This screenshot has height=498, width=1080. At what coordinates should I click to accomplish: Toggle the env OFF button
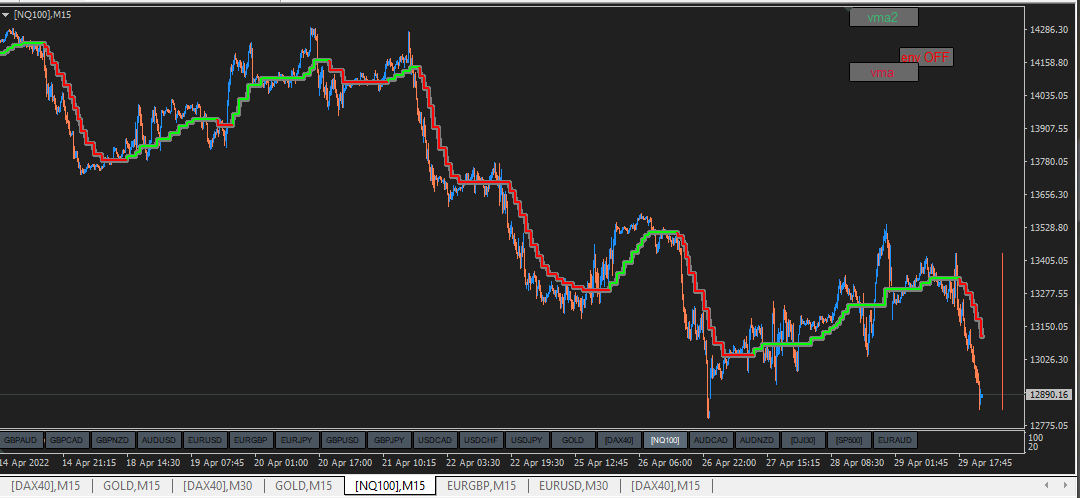[x=926, y=57]
